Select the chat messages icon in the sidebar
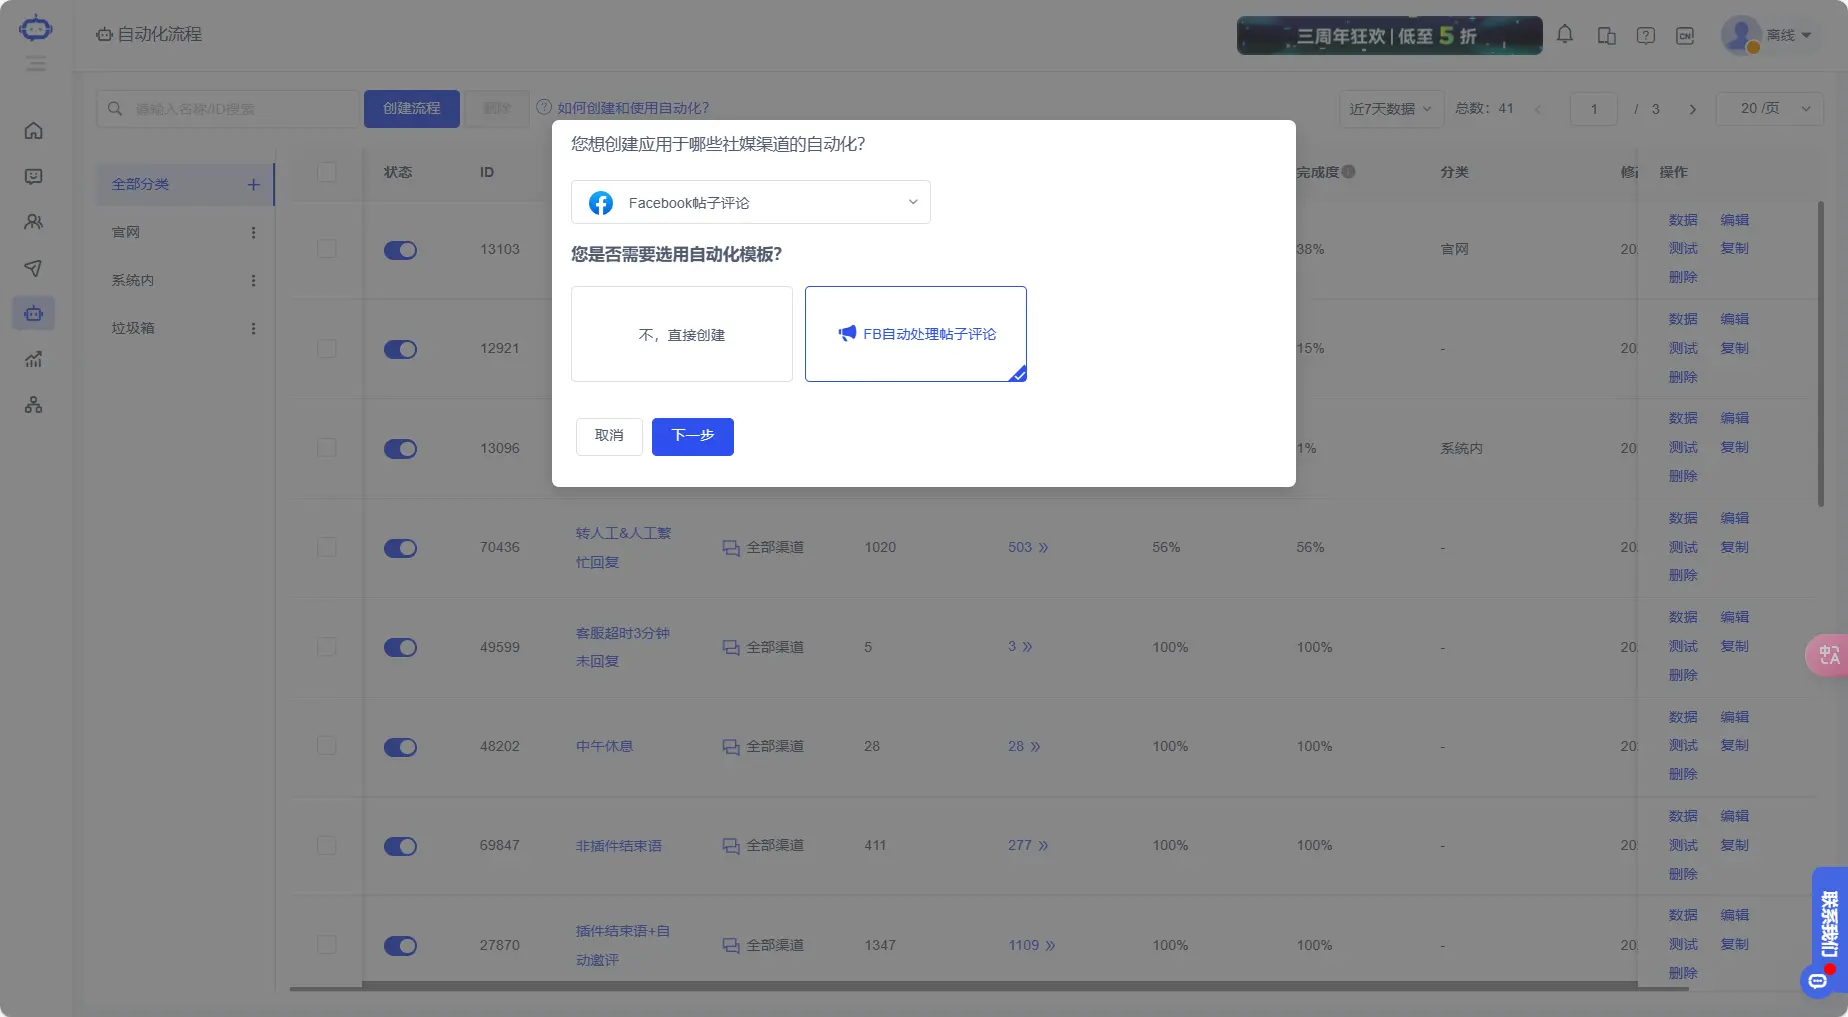Viewport: 1848px width, 1017px height. [34, 176]
